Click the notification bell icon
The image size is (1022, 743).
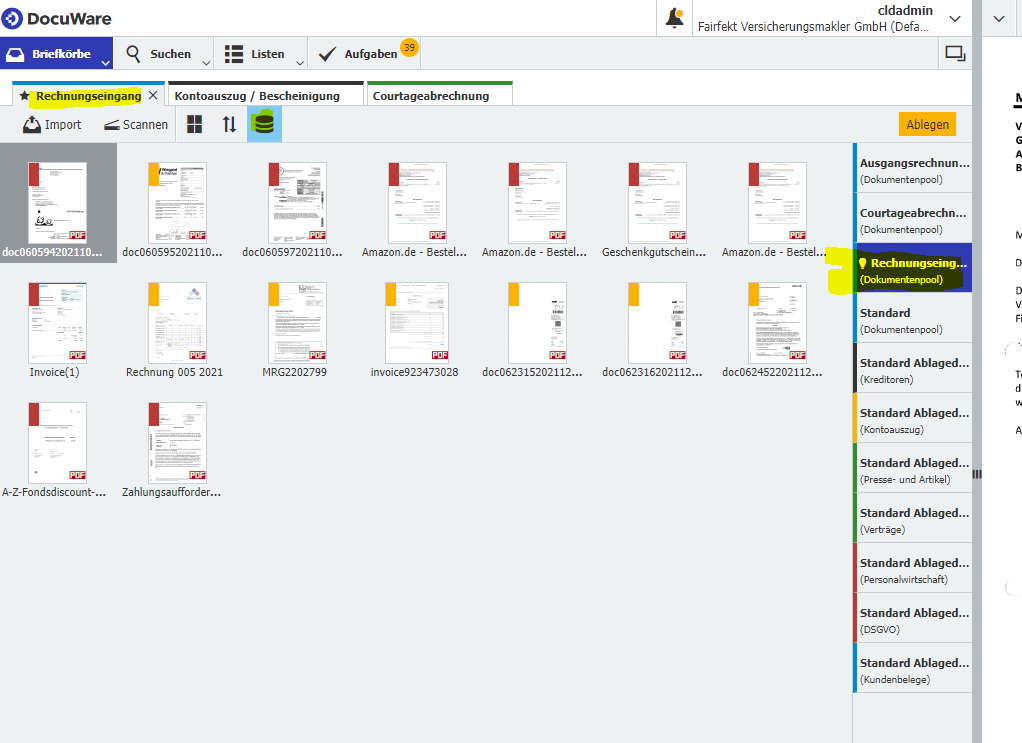tap(675, 18)
